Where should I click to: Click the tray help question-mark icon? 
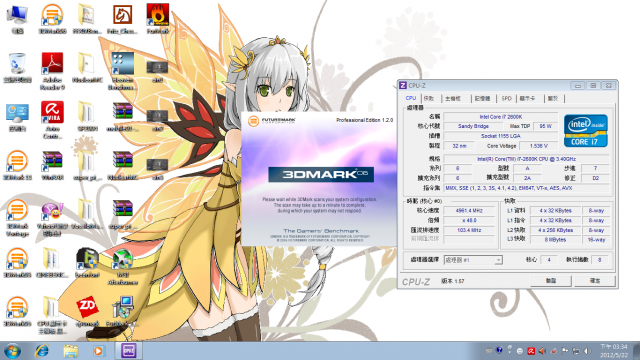click(x=499, y=350)
